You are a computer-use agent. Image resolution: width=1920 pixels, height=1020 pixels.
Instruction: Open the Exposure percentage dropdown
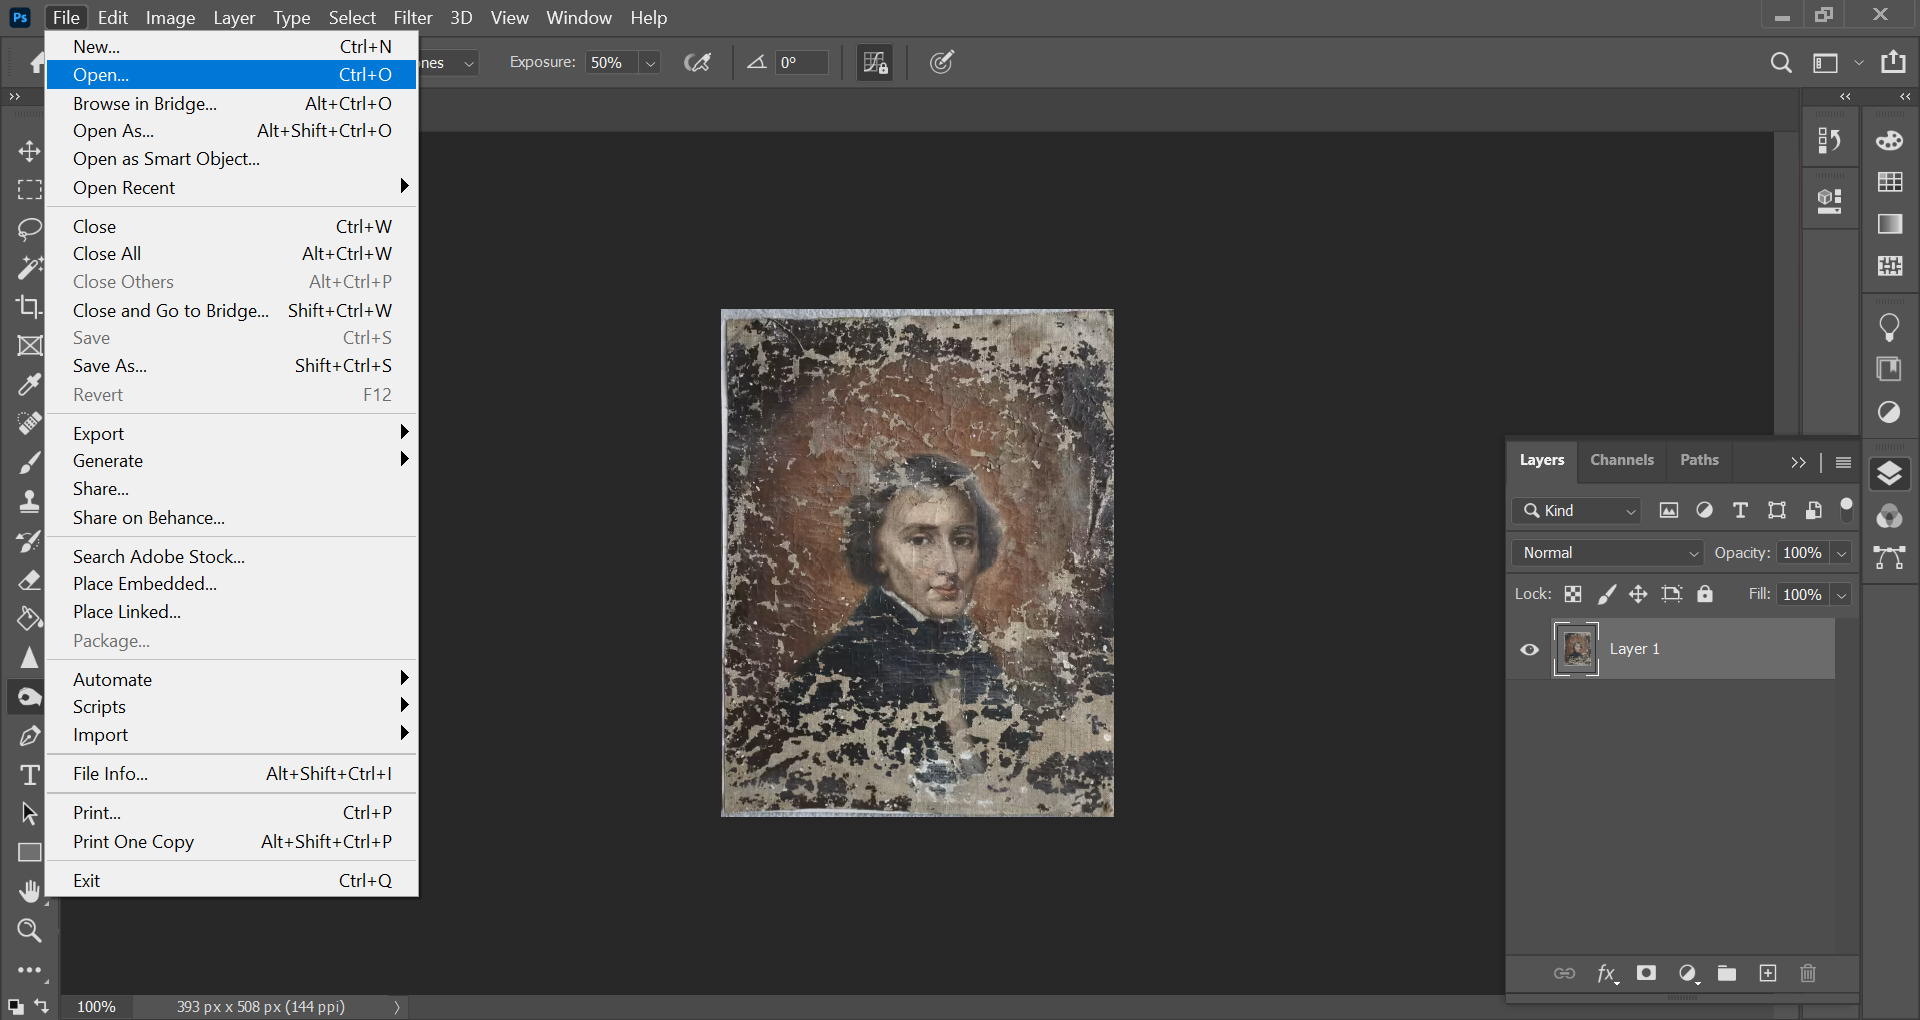pyautogui.click(x=650, y=63)
